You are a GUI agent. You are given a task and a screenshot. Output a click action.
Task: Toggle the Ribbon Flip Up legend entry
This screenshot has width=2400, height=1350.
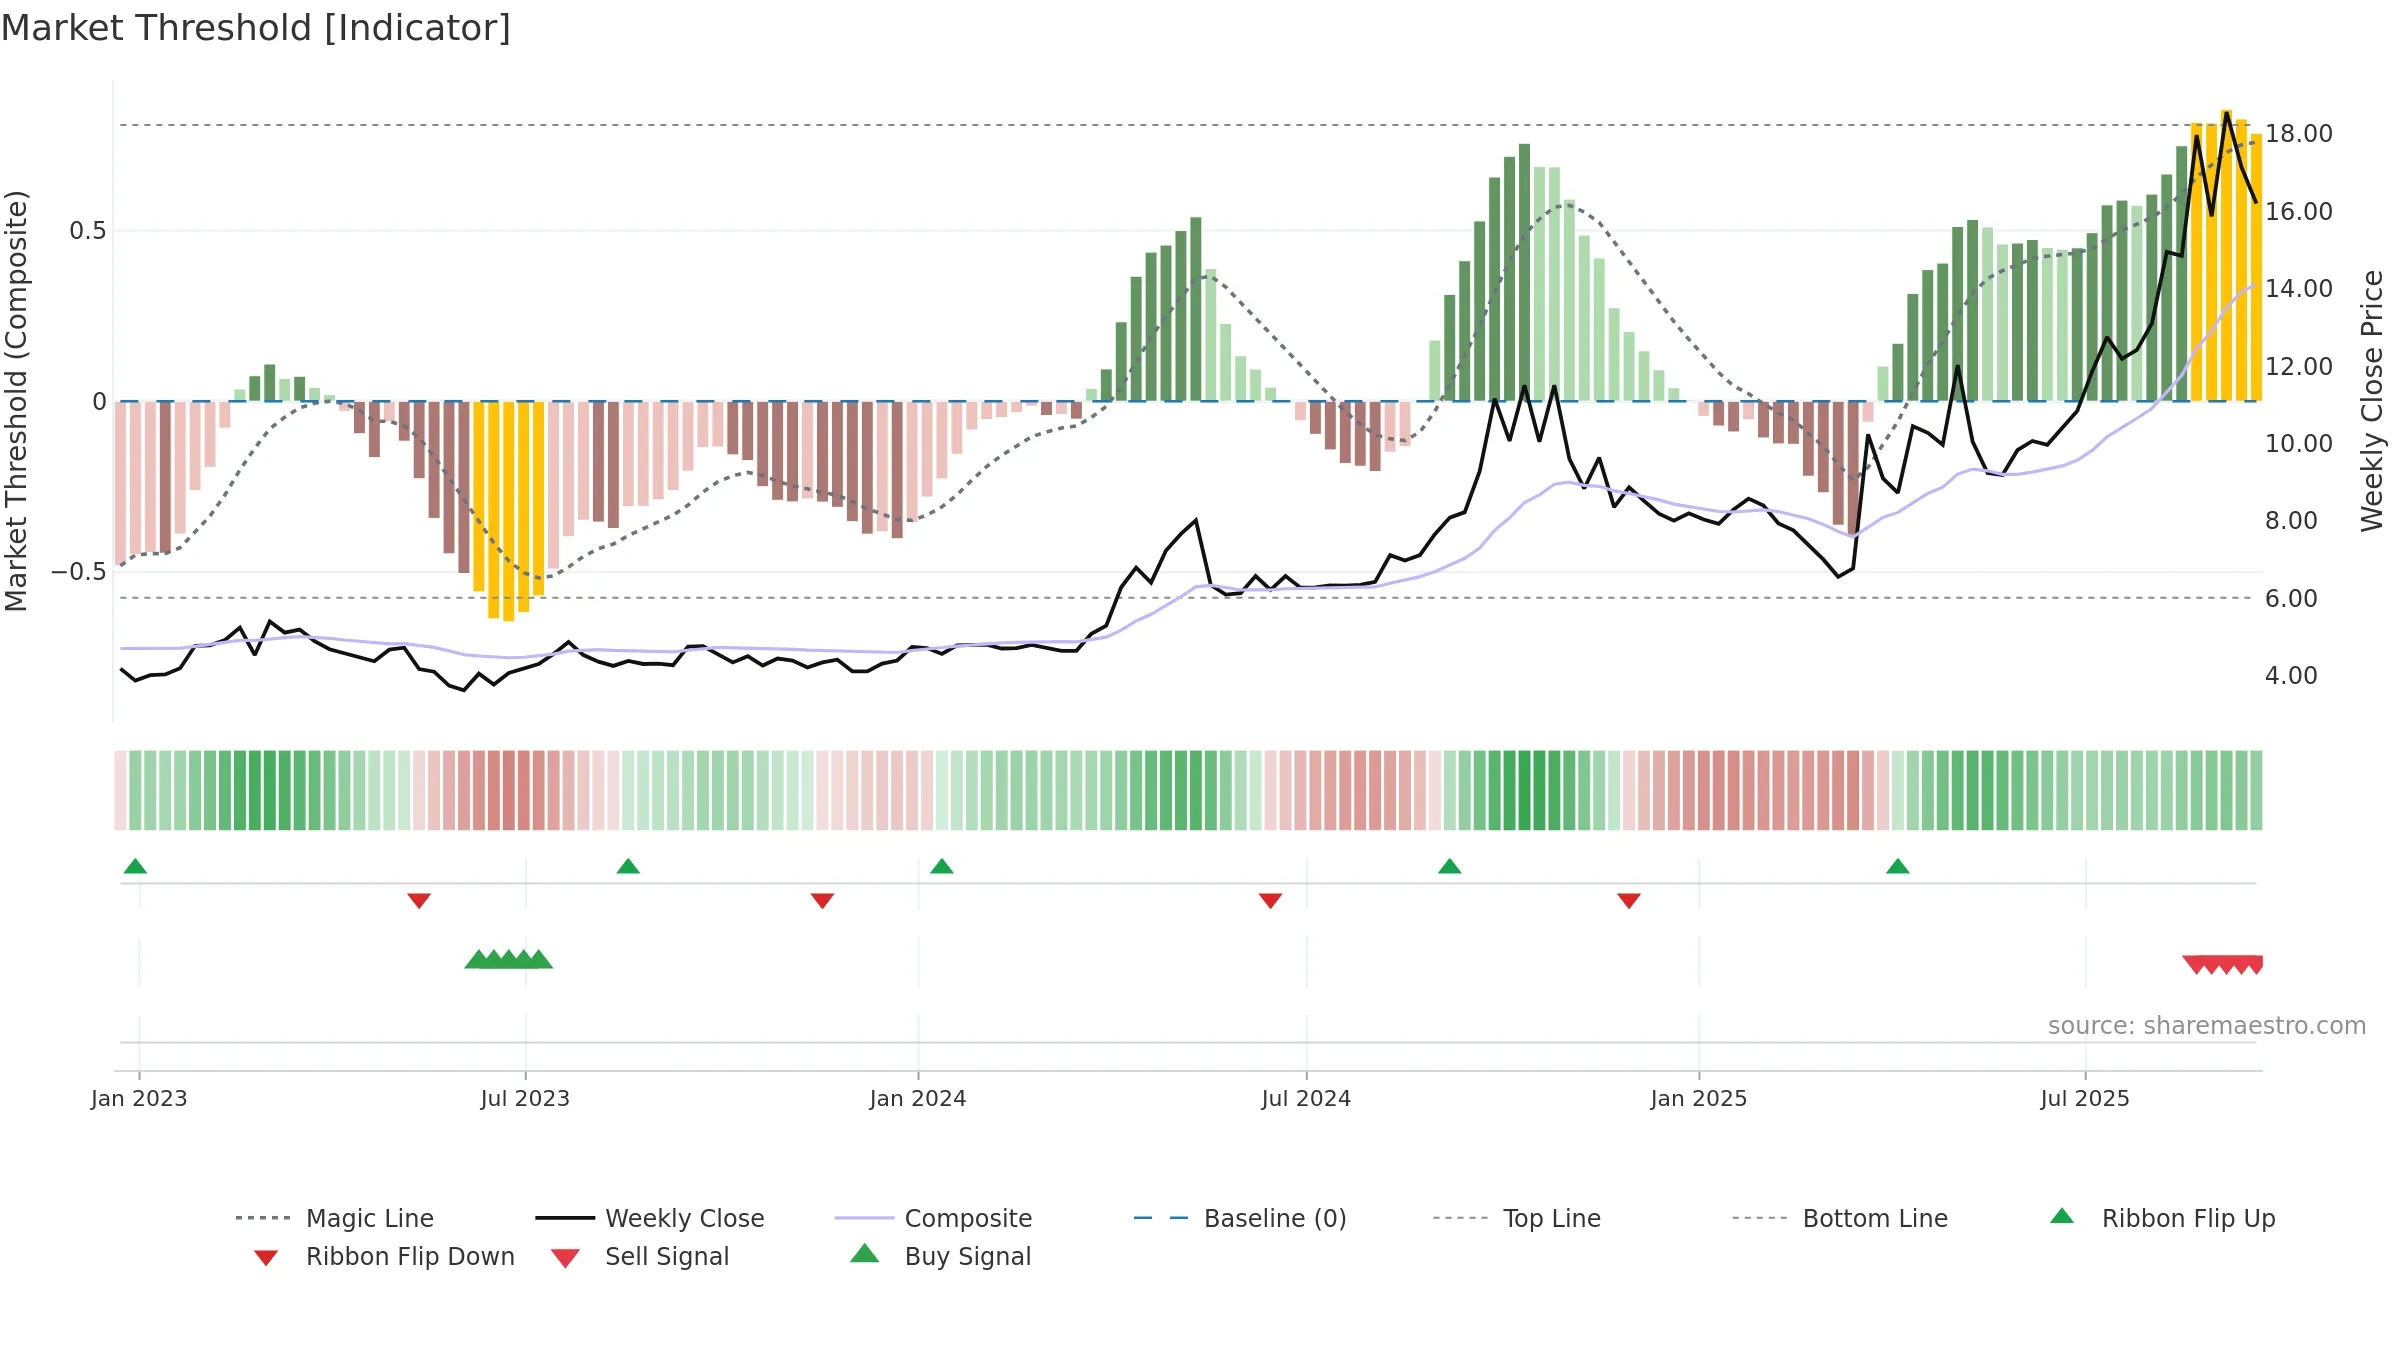[2162, 1218]
